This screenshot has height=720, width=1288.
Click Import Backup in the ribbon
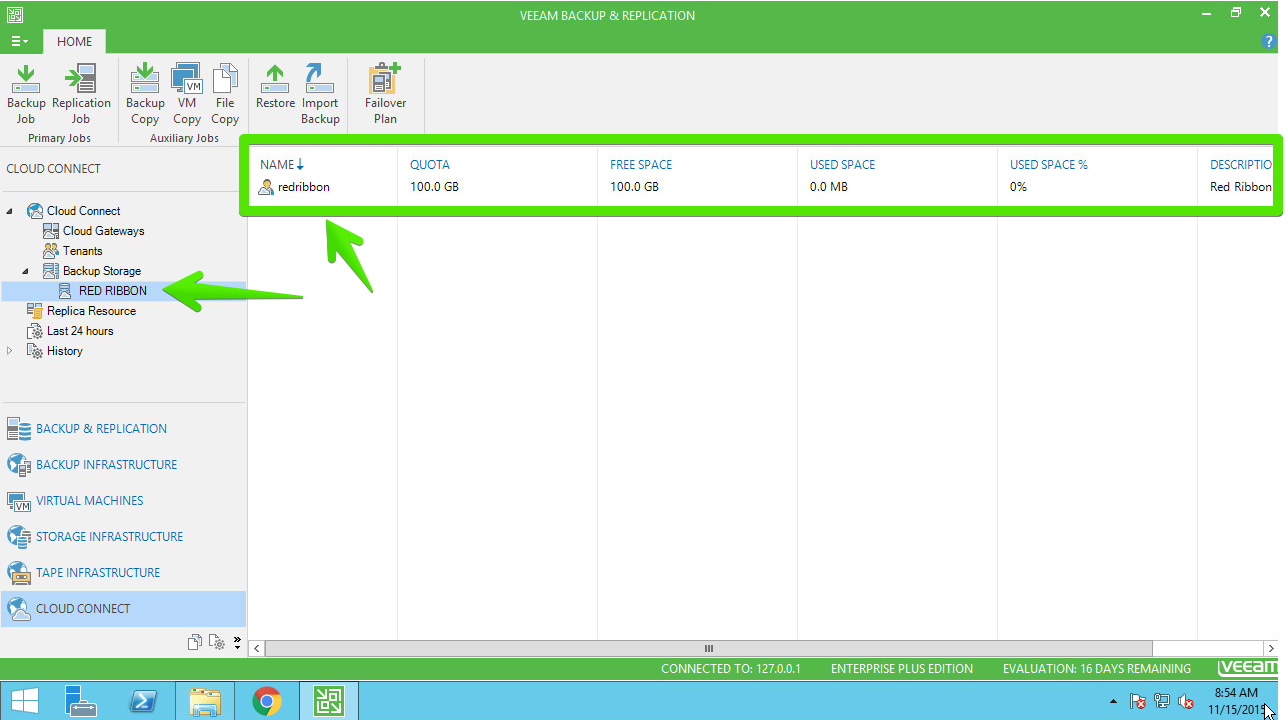pyautogui.click(x=320, y=94)
